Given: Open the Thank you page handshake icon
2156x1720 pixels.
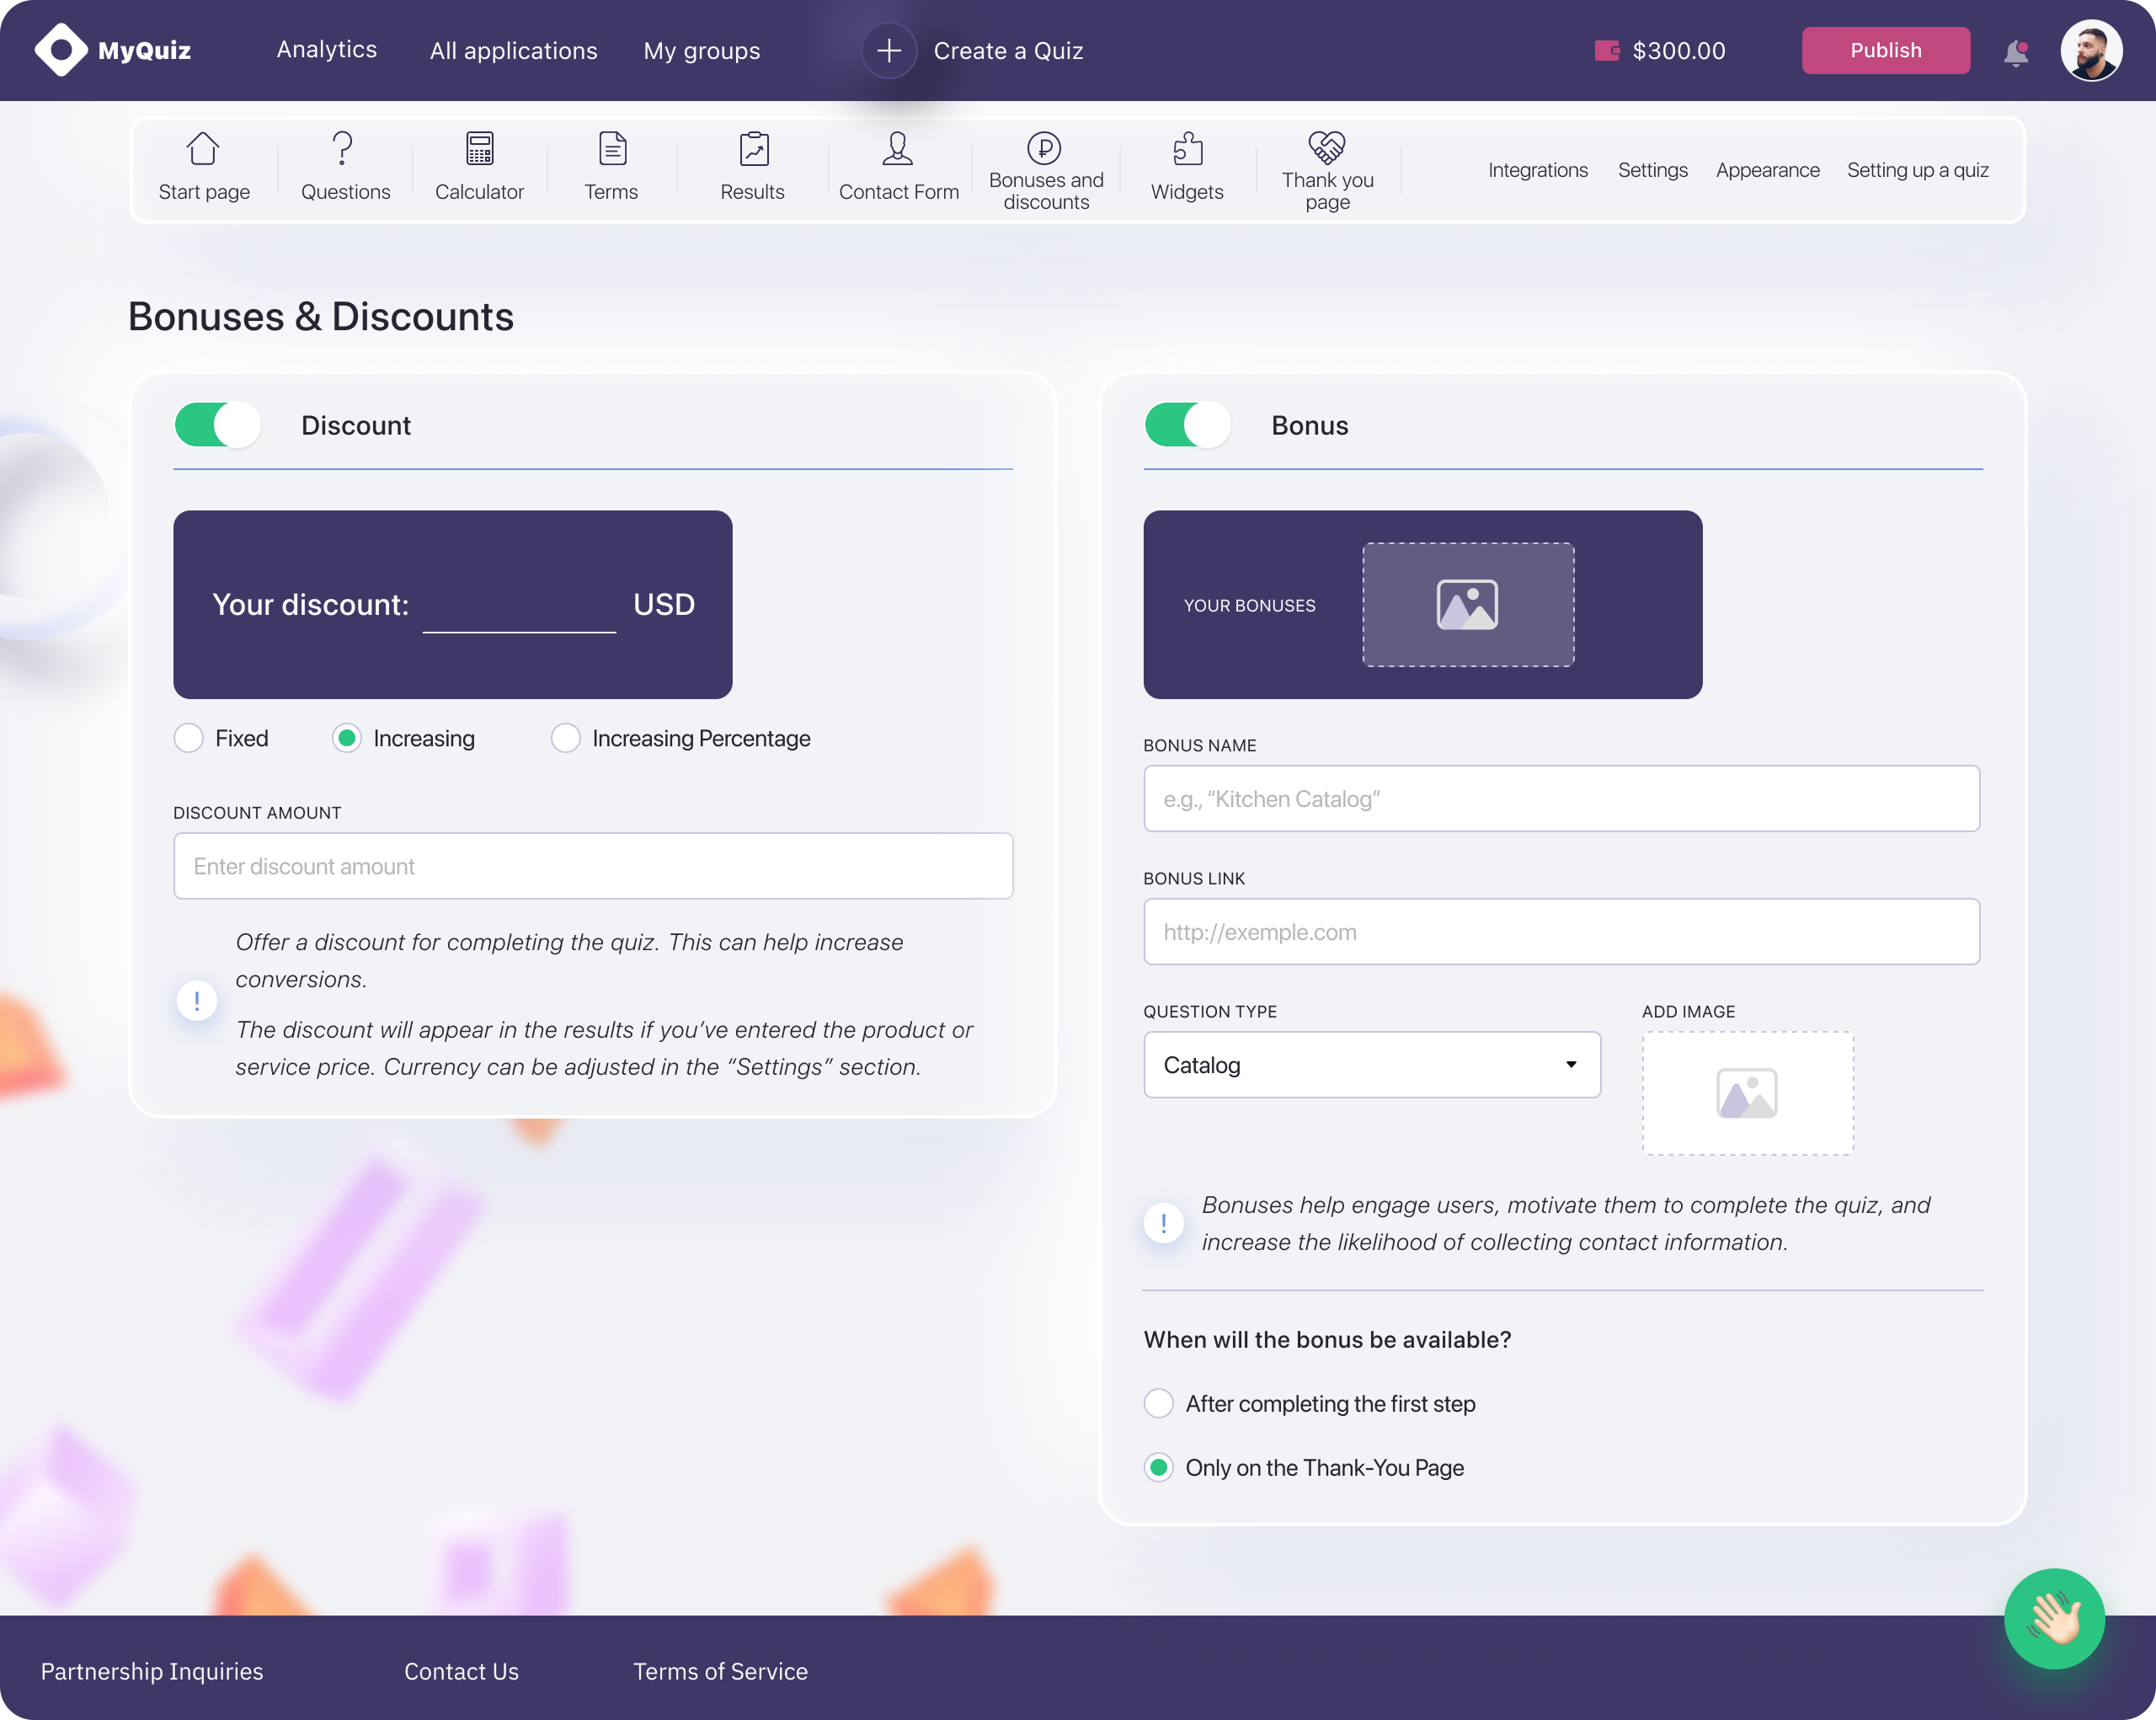Looking at the screenshot, I should point(1326,147).
